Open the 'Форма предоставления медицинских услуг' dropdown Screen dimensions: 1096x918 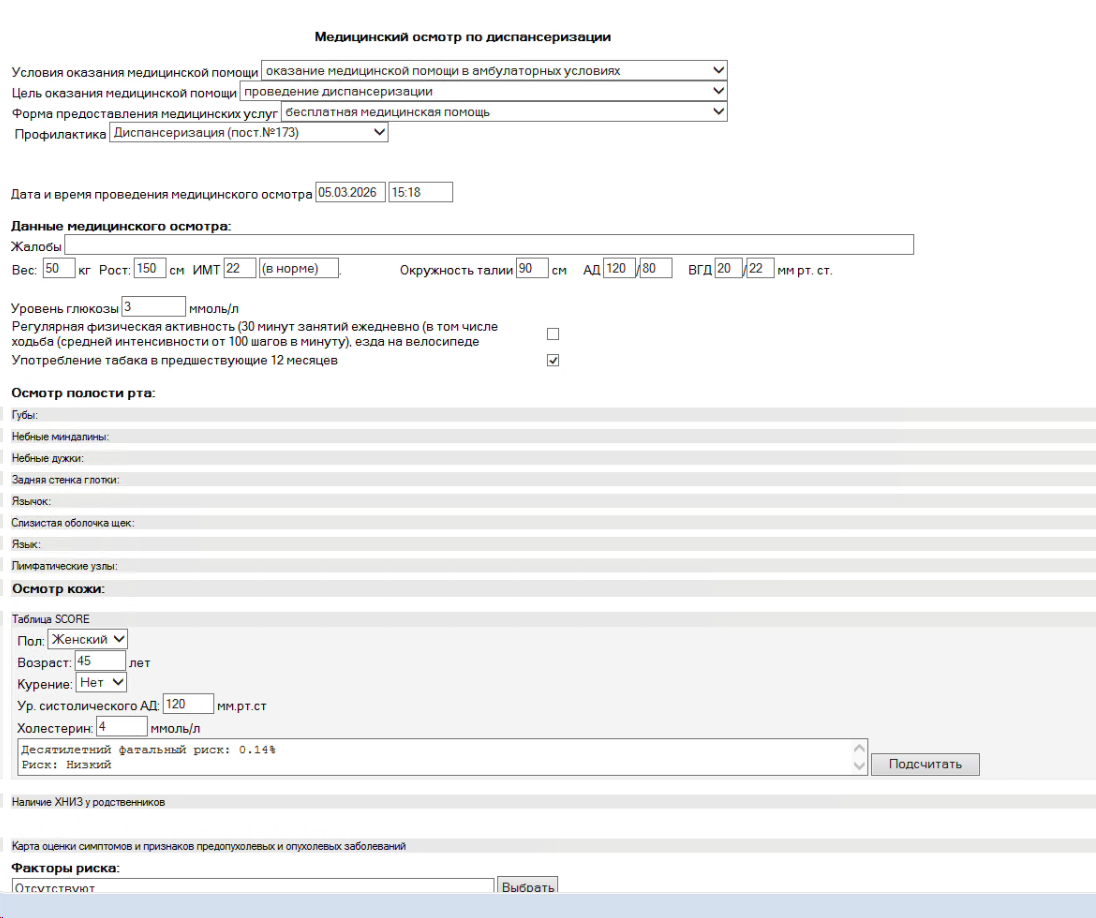point(504,112)
